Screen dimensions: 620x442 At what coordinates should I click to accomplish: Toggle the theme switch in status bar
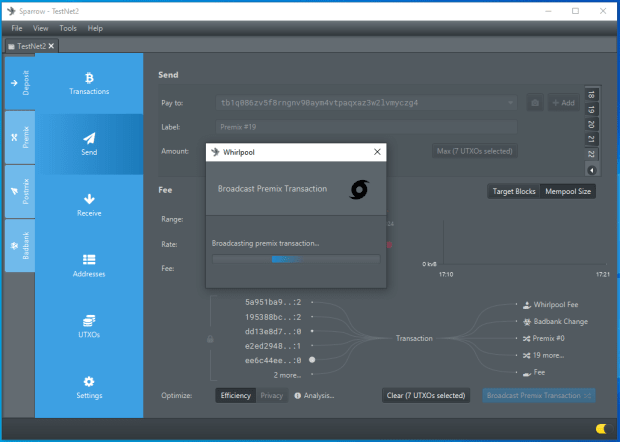pos(602,429)
